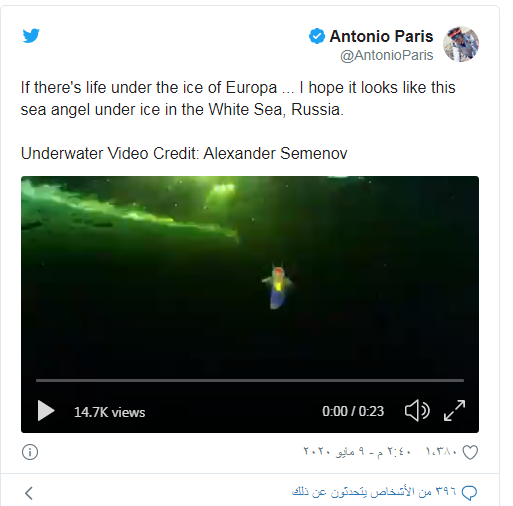
Task: Click the sea angel in the video frame
Action: click(x=277, y=287)
